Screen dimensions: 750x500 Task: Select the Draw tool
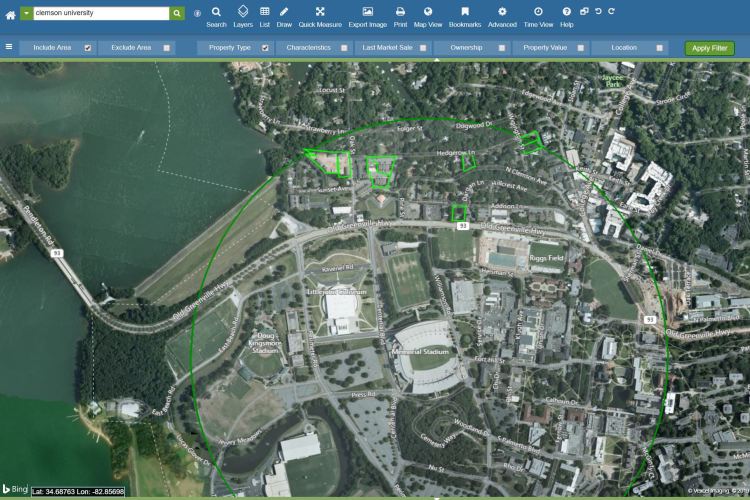tap(284, 17)
